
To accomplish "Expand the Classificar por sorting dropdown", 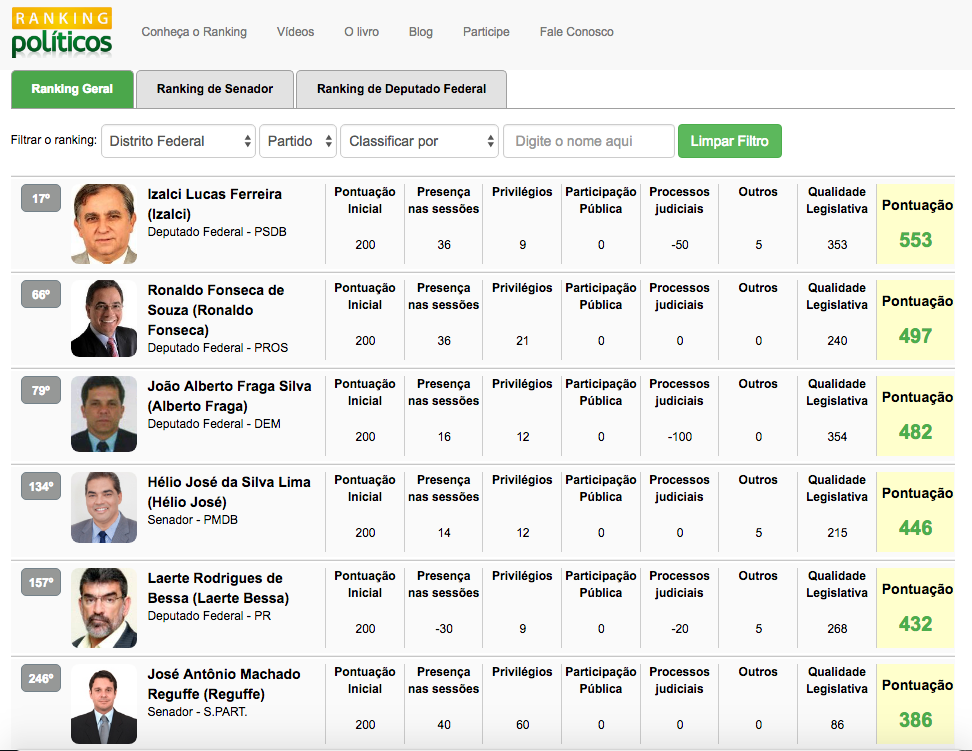I will (419, 141).
